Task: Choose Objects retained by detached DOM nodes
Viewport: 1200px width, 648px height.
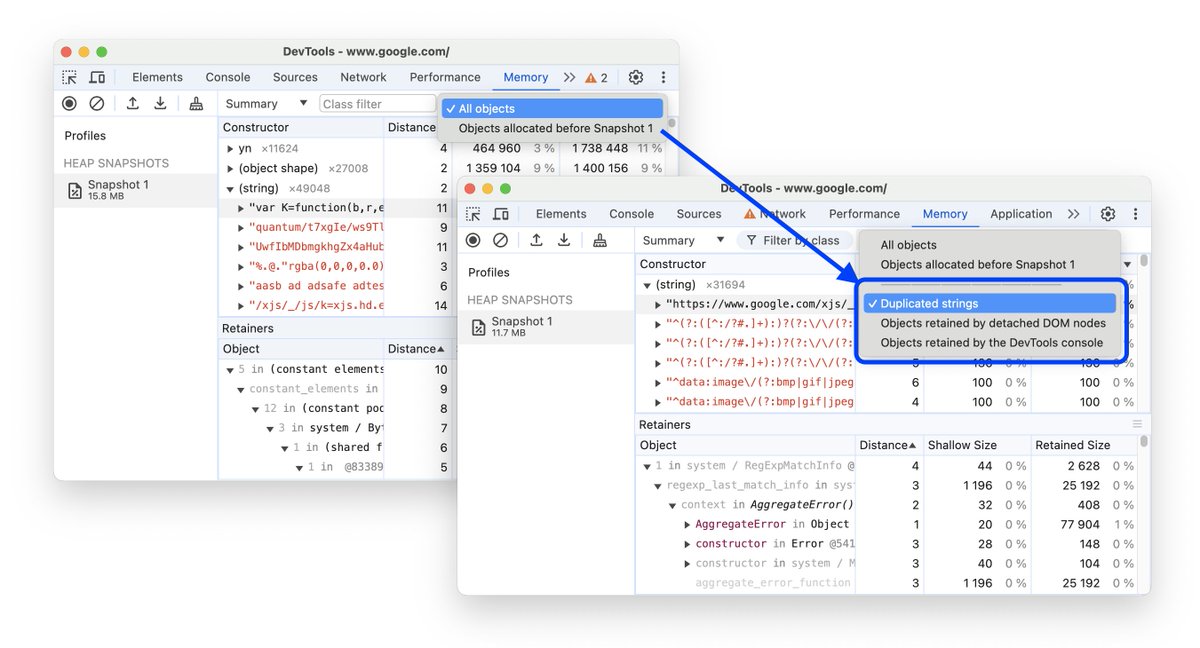Action: pos(992,322)
